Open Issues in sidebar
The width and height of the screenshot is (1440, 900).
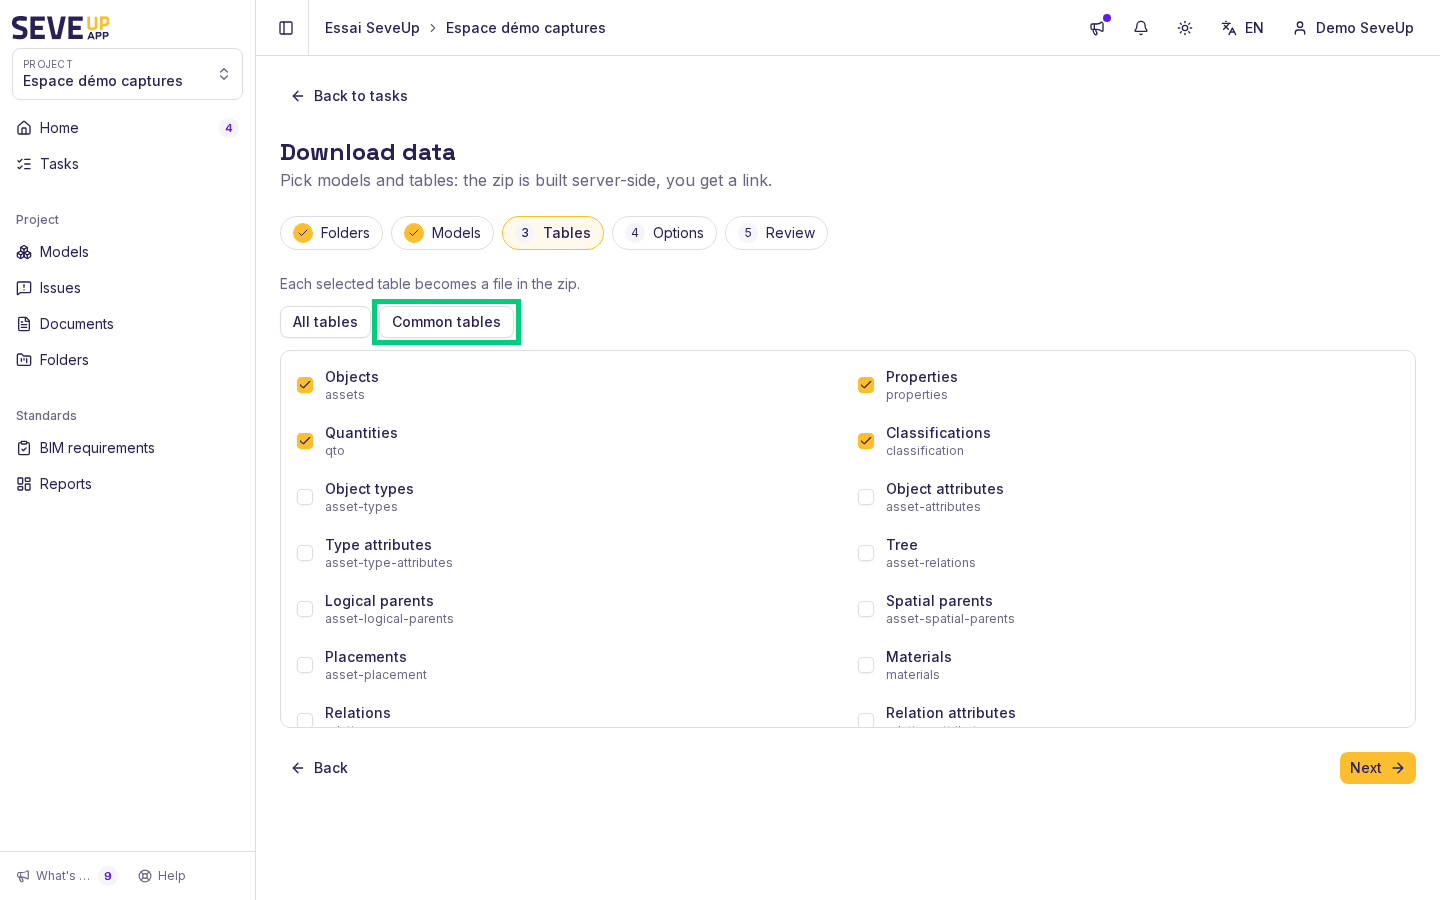[127, 288]
